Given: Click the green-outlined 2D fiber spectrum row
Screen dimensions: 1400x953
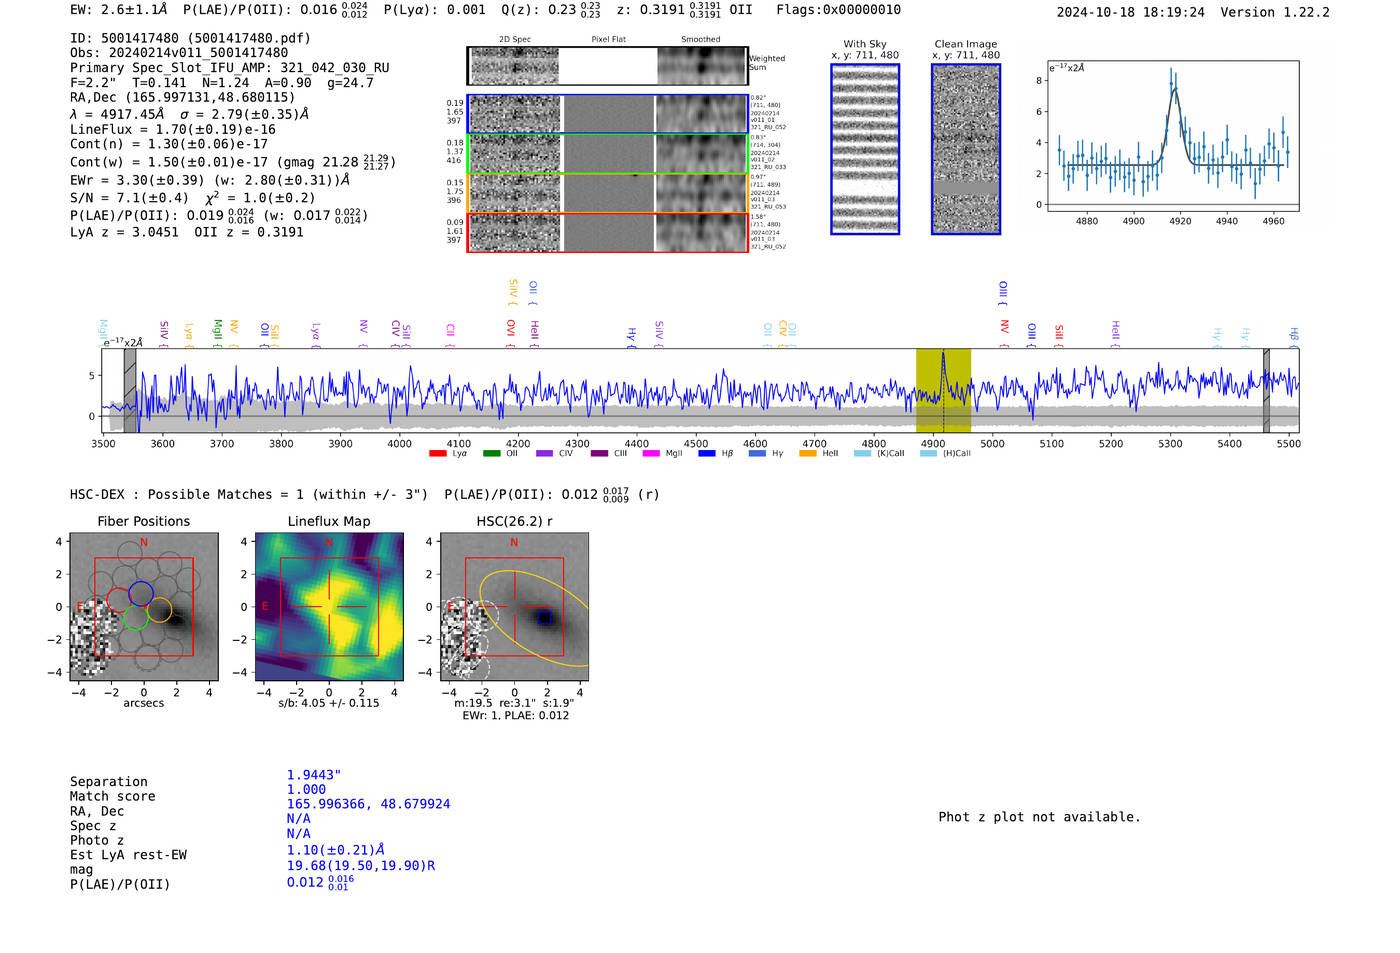Looking at the screenshot, I should 607,153.
